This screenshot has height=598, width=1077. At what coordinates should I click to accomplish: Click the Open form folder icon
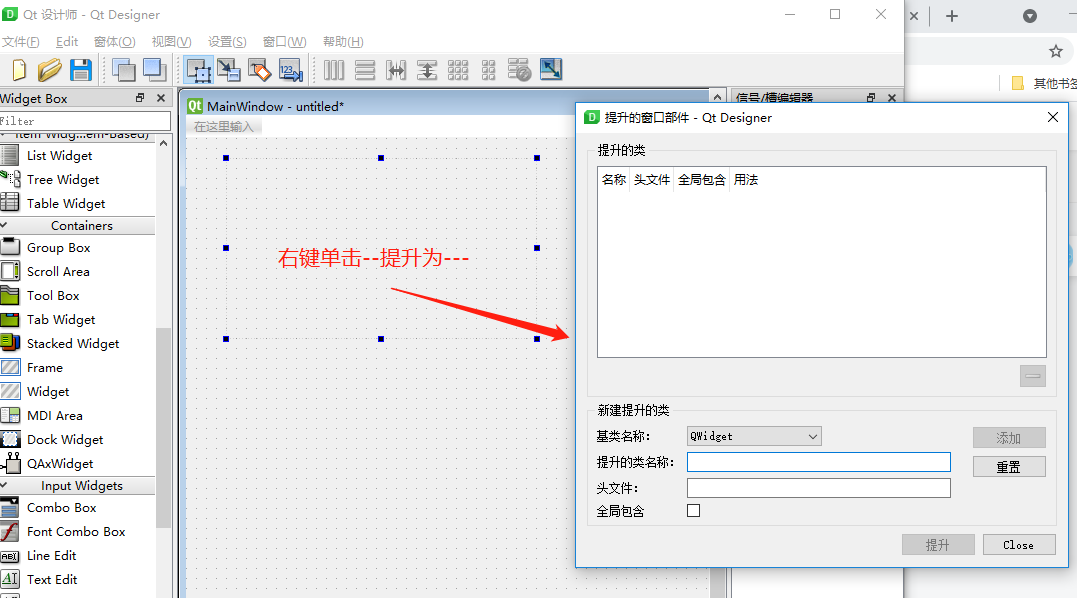(49, 70)
